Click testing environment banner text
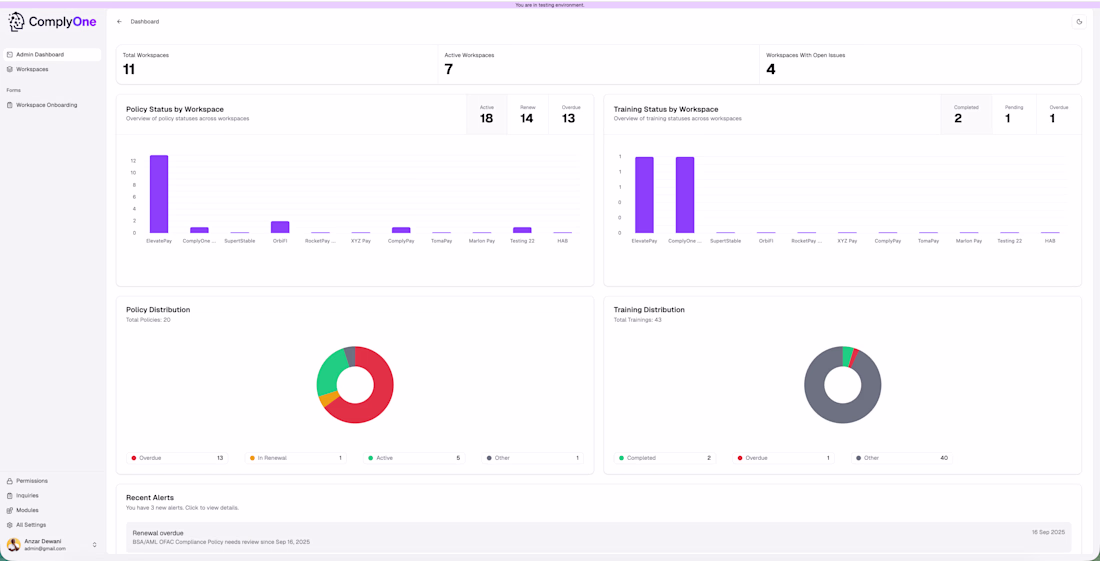 (x=549, y=4)
